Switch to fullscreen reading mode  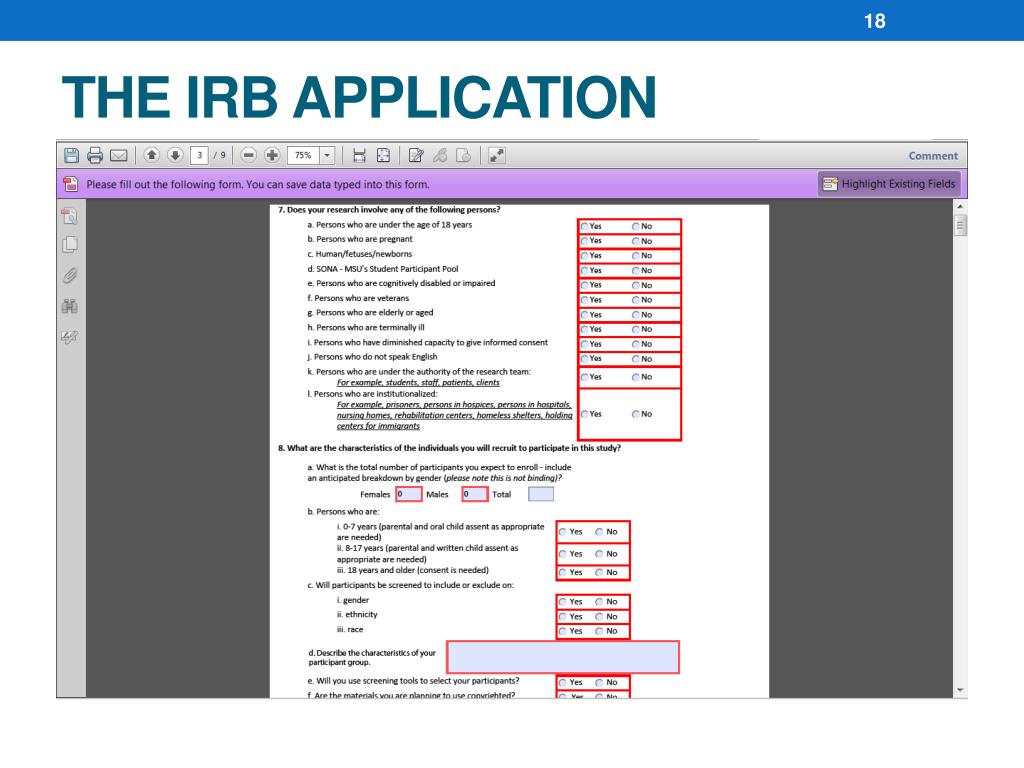pos(498,155)
